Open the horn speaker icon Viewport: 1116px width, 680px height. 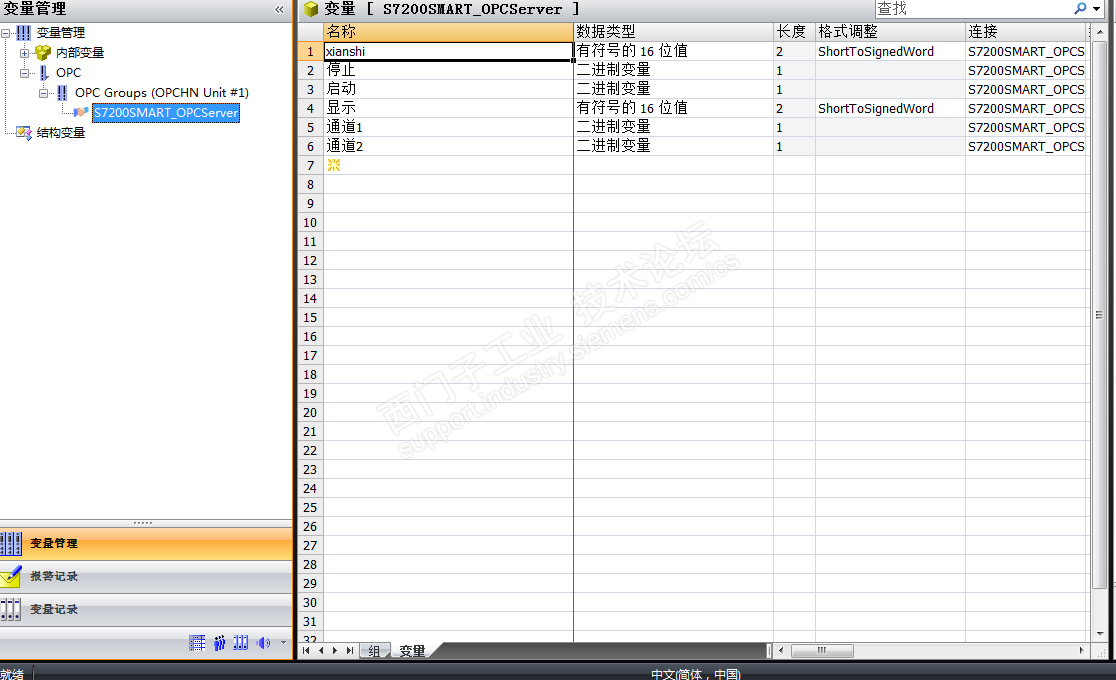click(263, 643)
